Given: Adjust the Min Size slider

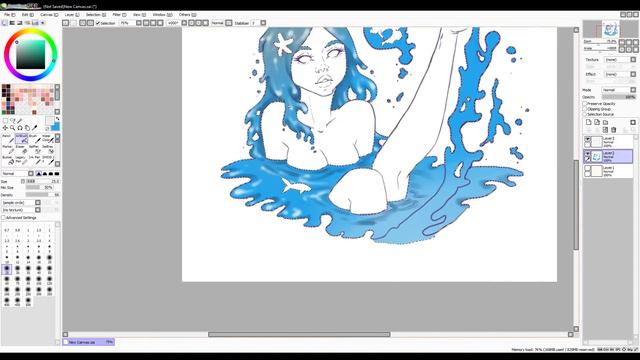Looking at the screenshot, I should point(40,188).
